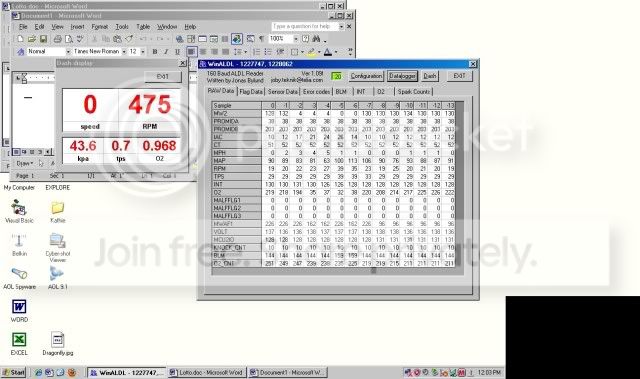Expand the font size 12 dropdown

pyautogui.click(x=142, y=52)
